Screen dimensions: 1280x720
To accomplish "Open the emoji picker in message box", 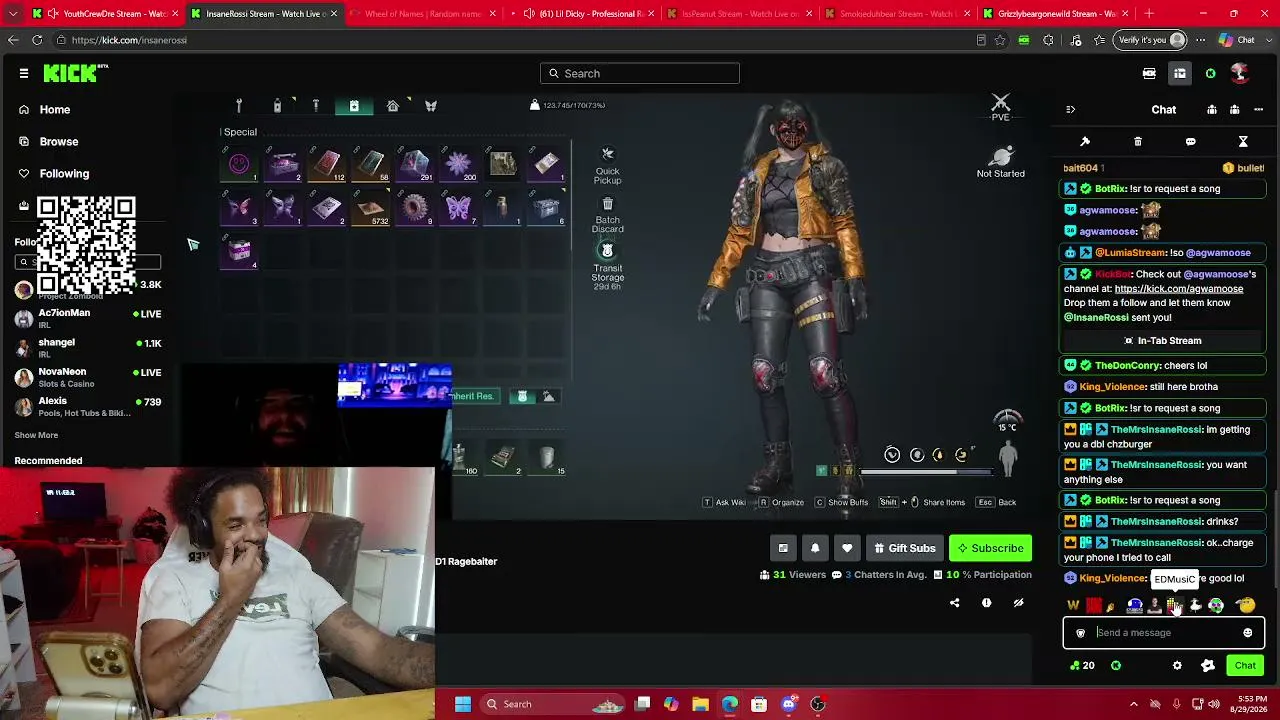I will coord(1247,633).
